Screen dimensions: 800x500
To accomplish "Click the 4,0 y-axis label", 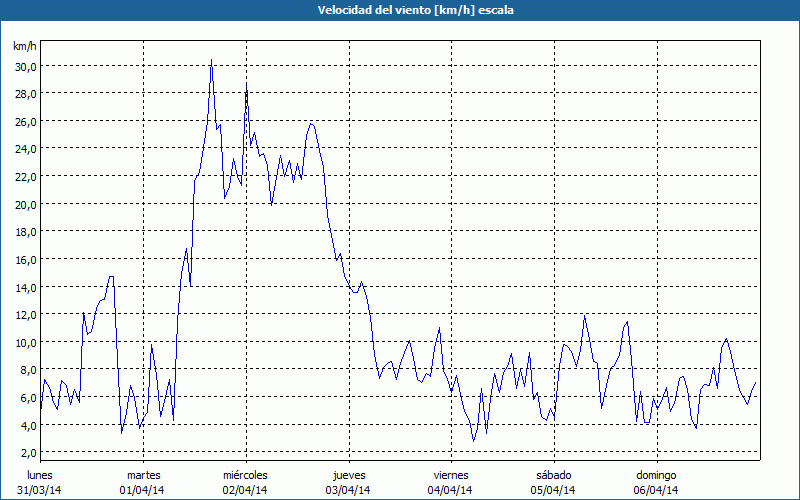I will click(27, 425).
